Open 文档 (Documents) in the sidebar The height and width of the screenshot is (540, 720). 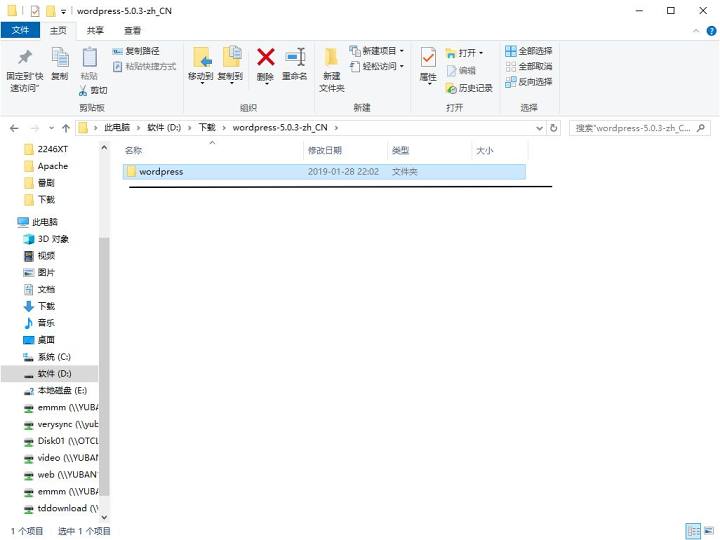pyautogui.click(x=46, y=289)
